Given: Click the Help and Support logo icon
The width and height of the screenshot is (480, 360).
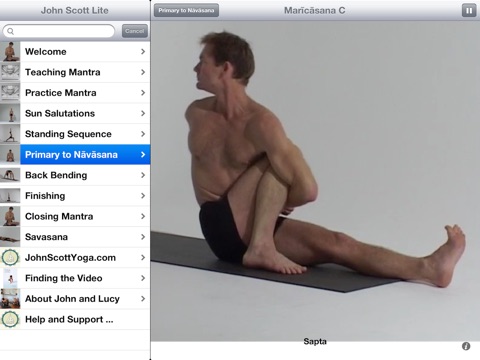Looking at the screenshot, I should tap(10, 319).
